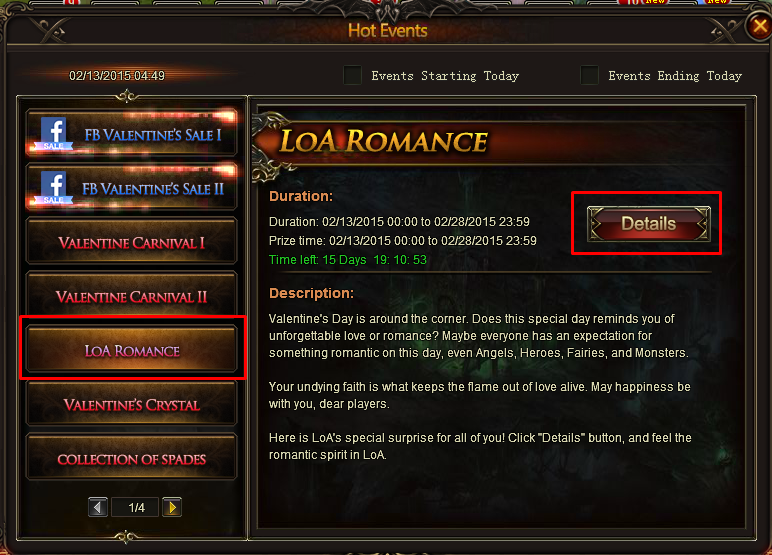Image resolution: width=772 pixels, height=555 pixels.
Task: Close the Hot Events window
Action: click(759, 26)
